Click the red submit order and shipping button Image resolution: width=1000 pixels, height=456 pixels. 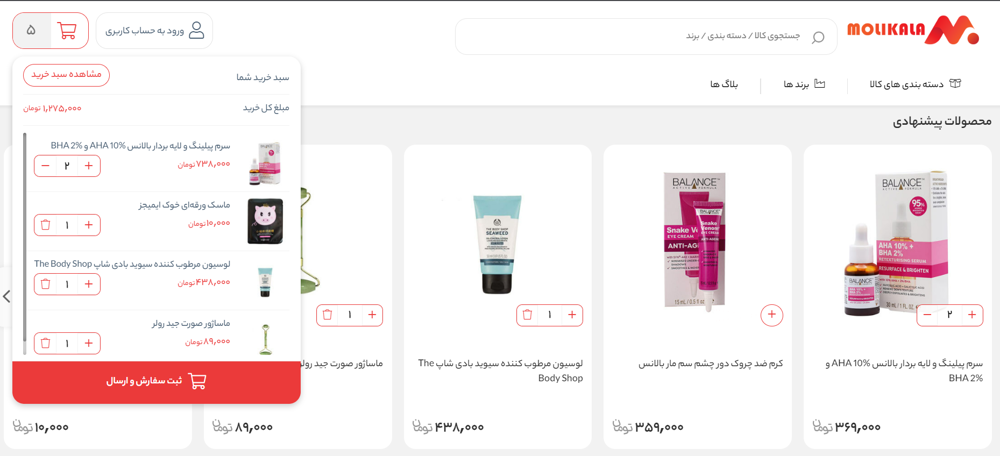click(x=156, y=382)
